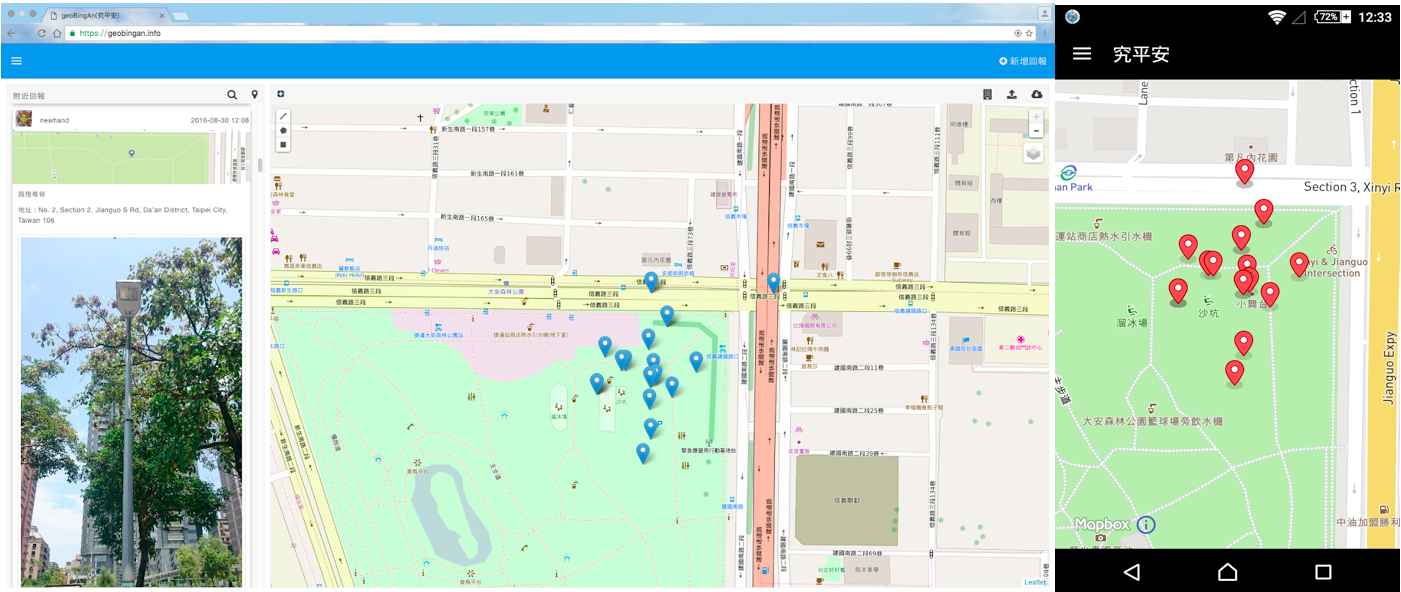Click the 12:33 clock in the status bar
Screen dimensions: 1401x592
pos(1376,17)
